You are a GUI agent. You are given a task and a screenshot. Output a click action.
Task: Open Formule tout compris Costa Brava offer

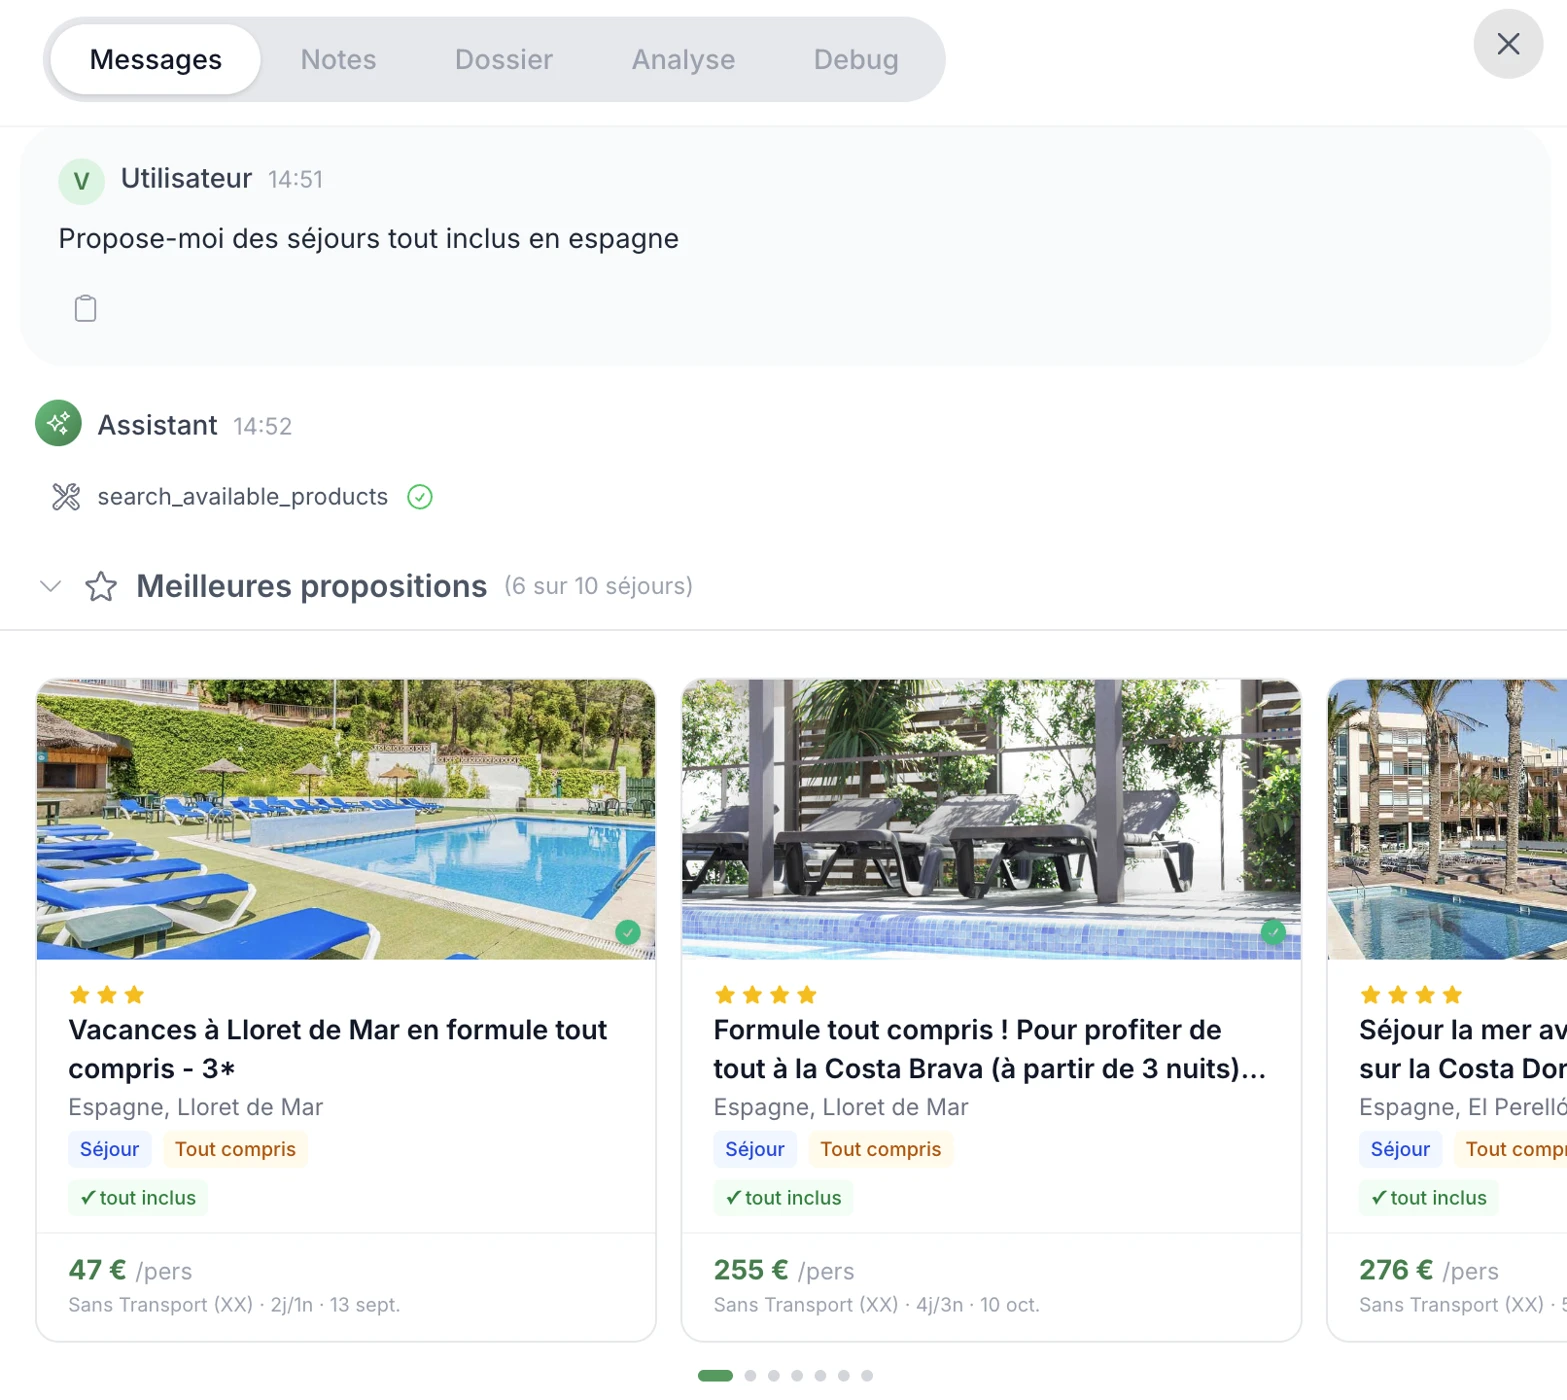pyautogui.click(x=989, y=1049)
